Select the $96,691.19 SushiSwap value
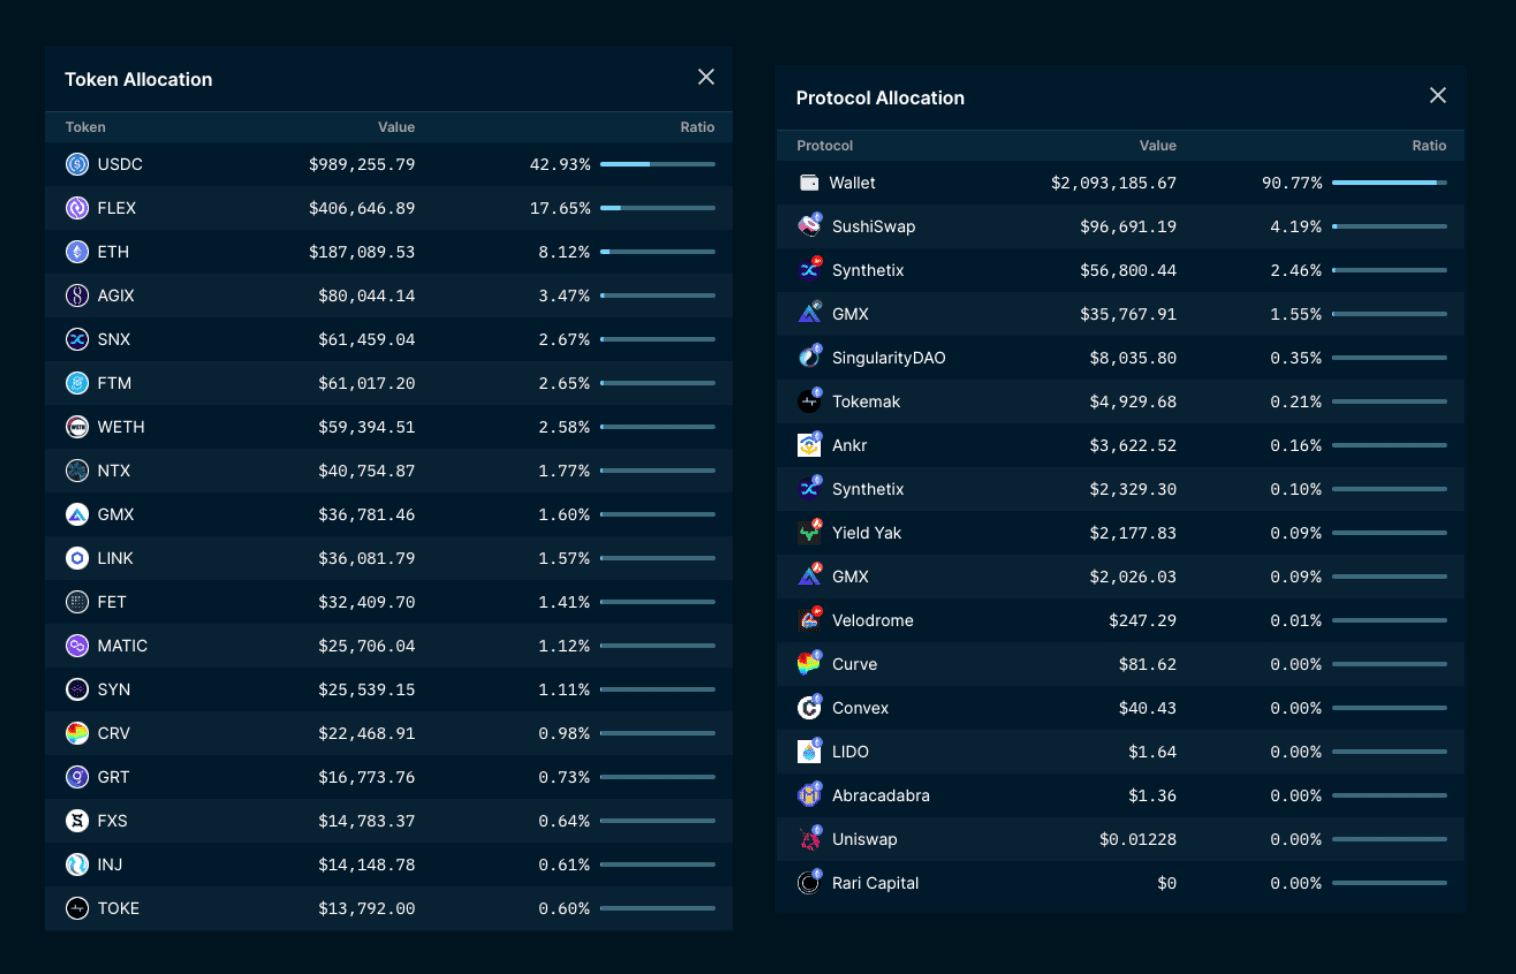 1128,226
